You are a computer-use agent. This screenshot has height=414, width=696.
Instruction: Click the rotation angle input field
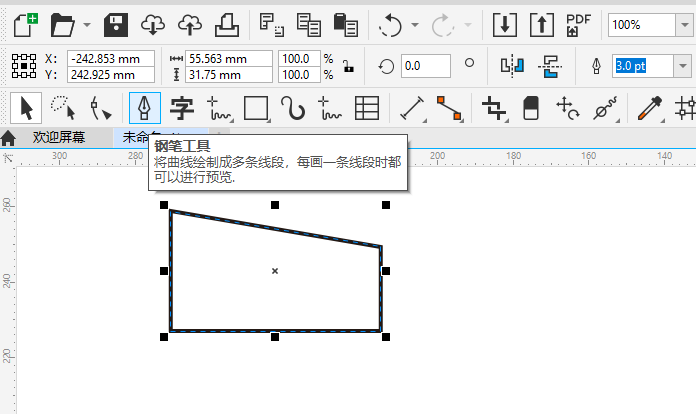pos(425,66)
